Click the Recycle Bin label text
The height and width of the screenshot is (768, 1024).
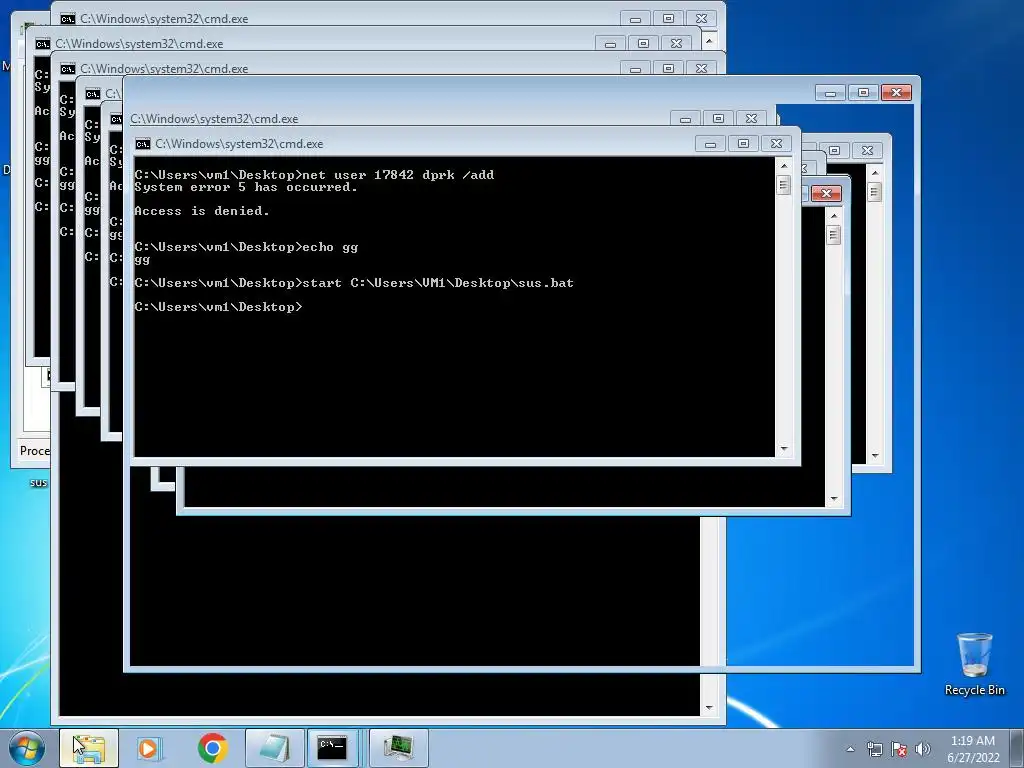point(974,690)
